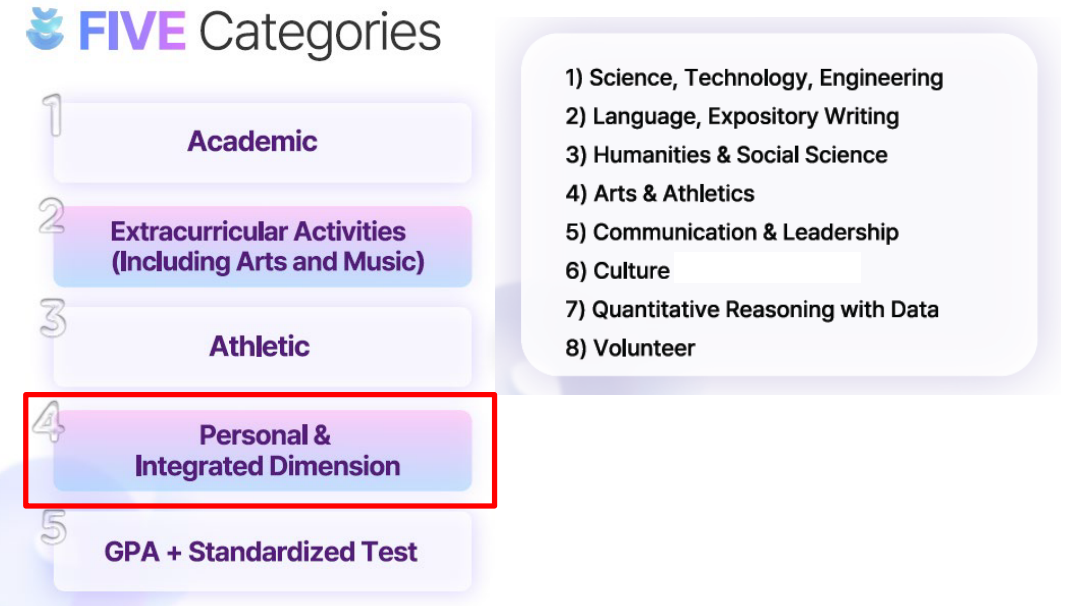
Task: Click number 5 badge beside GPA
Action: click(x=54, y=528)
